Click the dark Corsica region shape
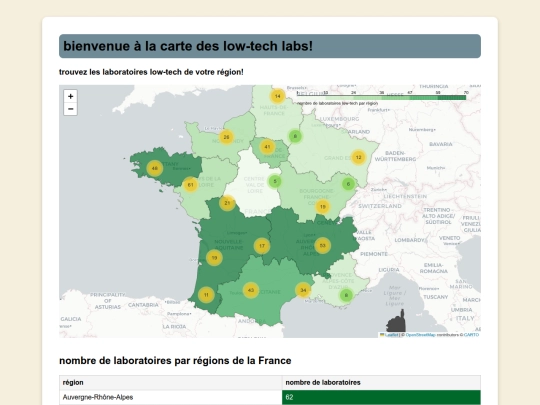Viewport: 540px width, 405px height. [x=396, y=322]
